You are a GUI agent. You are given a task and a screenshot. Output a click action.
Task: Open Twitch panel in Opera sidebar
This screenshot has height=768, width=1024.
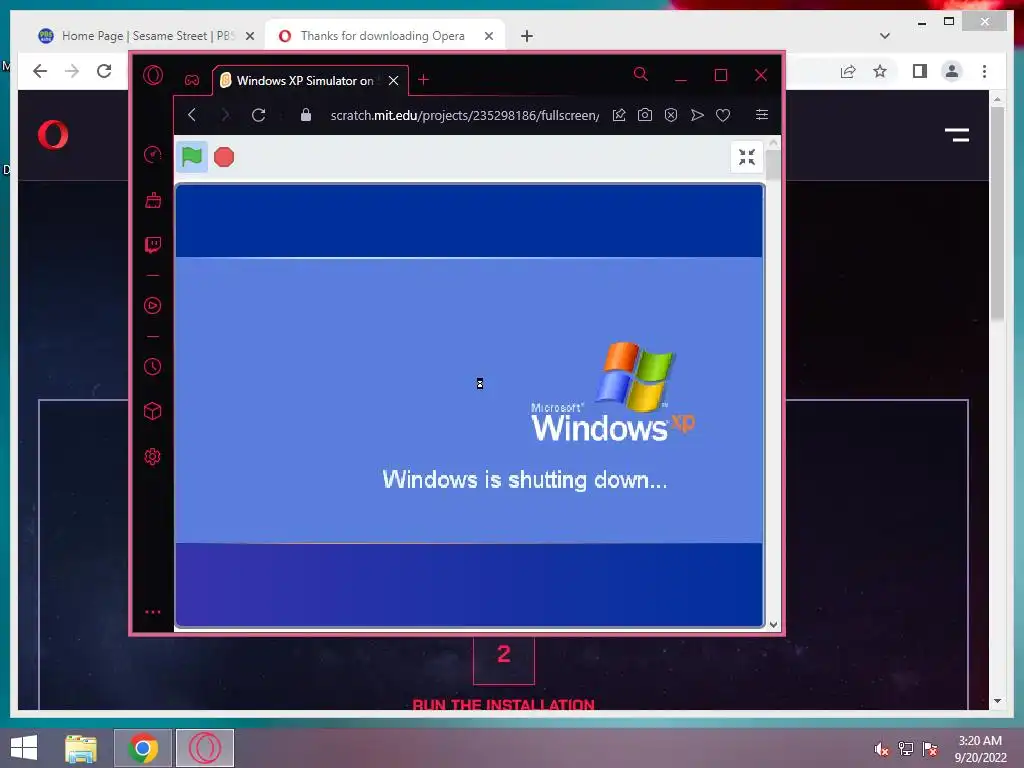pyautogui.click(x=153, y=245)
